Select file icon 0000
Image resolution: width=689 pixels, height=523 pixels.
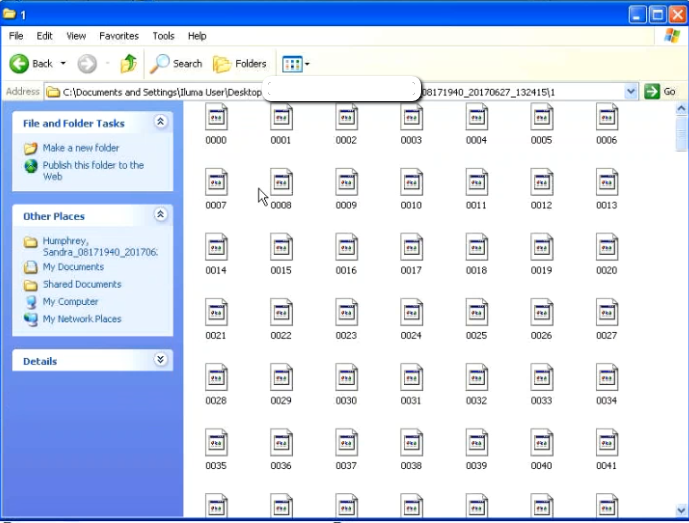coord(216,116)
